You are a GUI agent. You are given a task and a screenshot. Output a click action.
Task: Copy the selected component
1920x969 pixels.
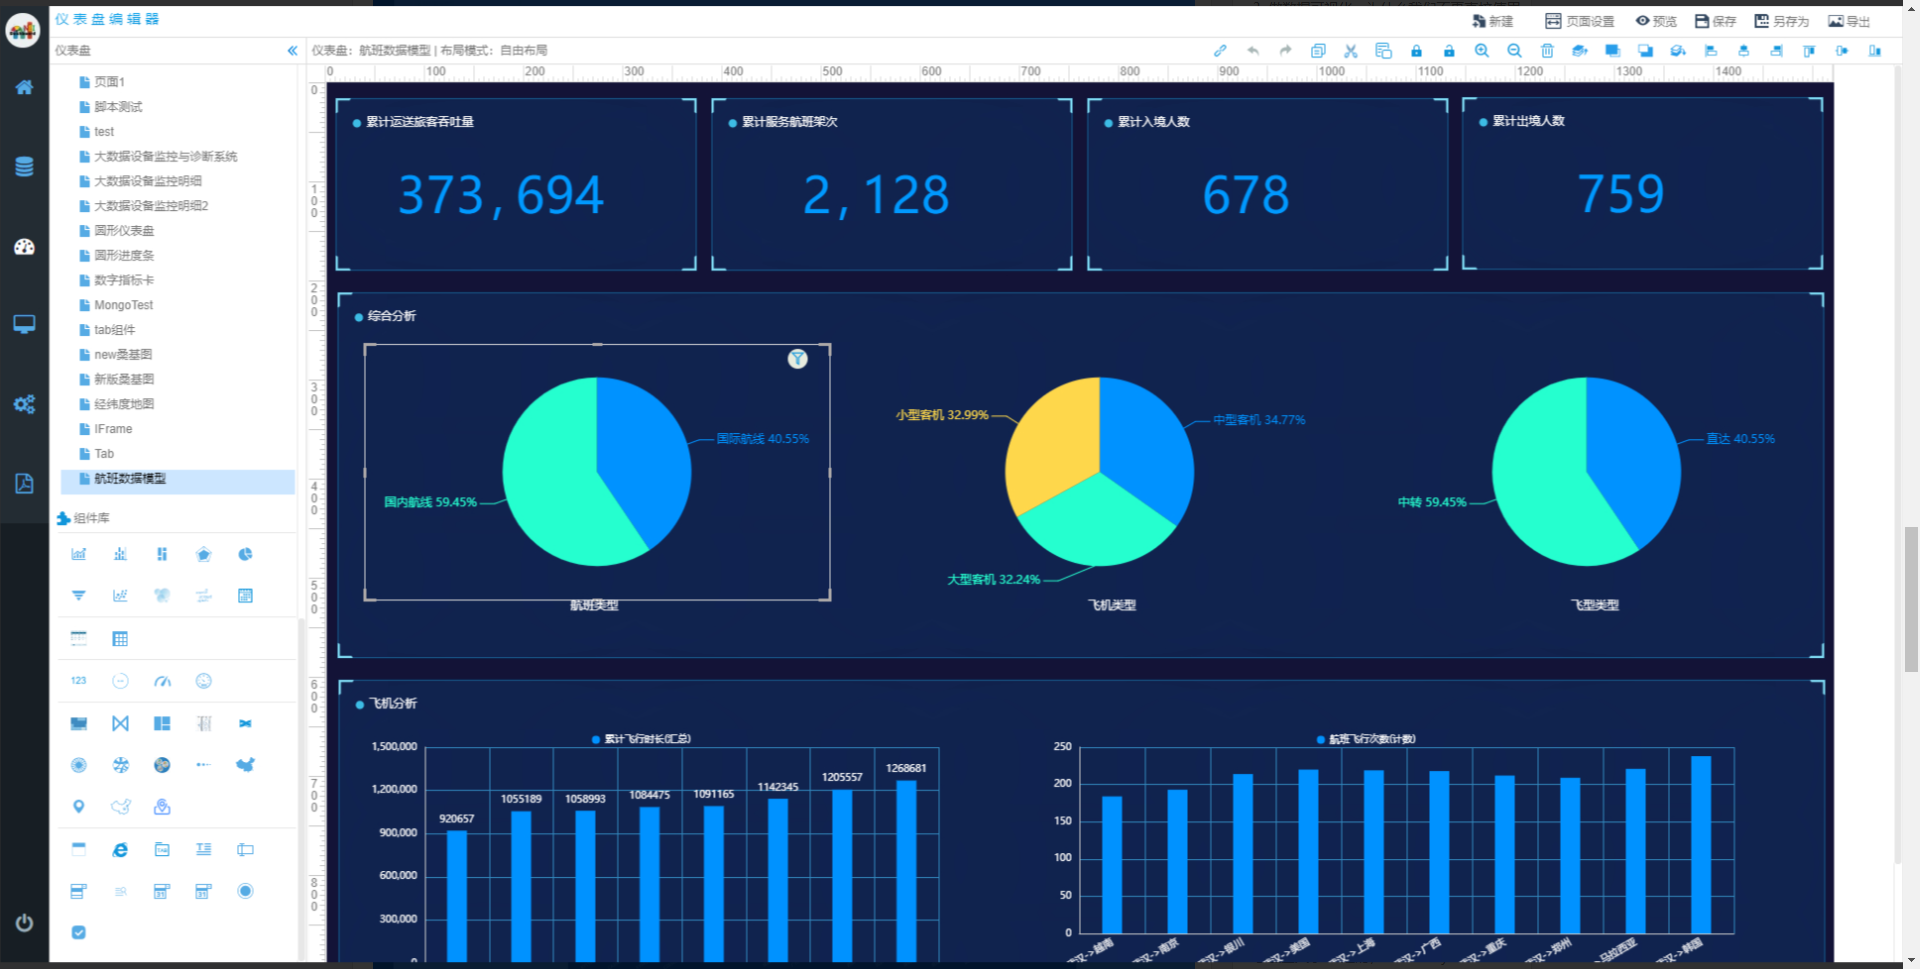tap(1318, 51)
